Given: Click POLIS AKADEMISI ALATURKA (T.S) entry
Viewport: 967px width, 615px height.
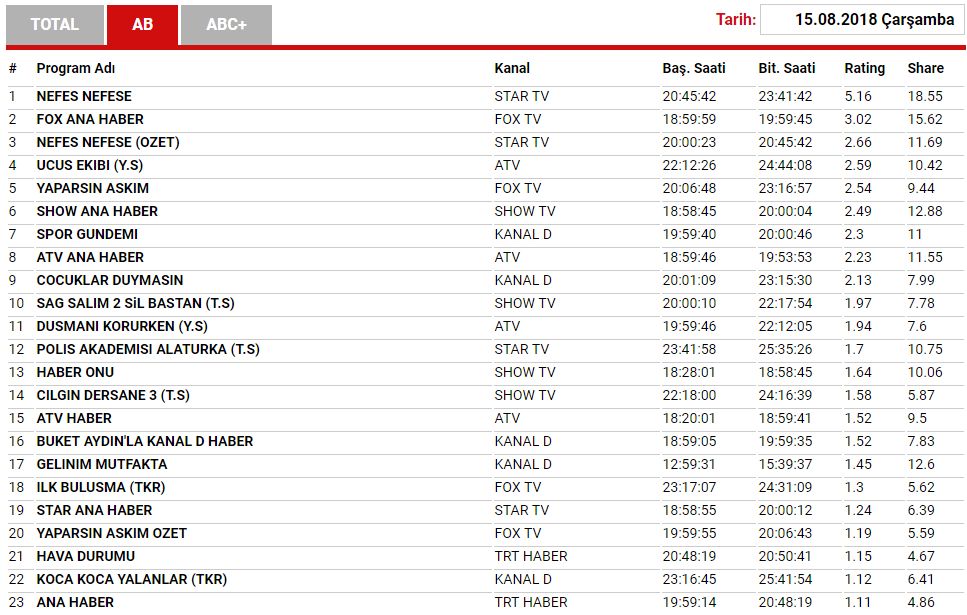Looking at the screenshot, I should [x=148, y=349].
